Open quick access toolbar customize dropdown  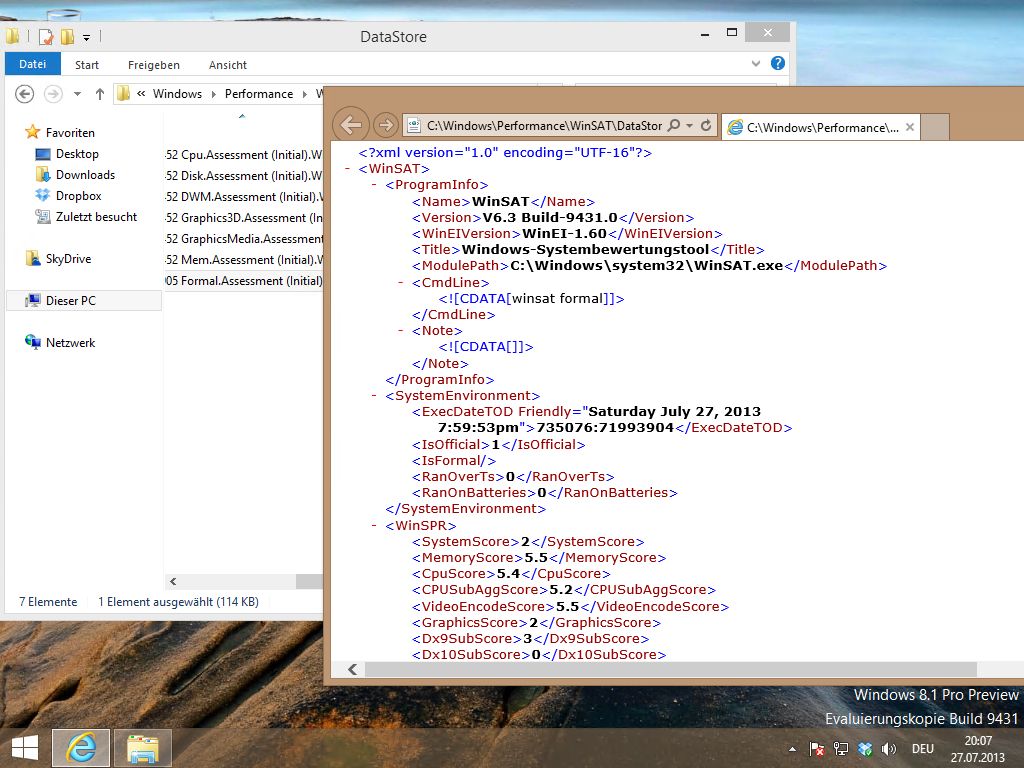pyautogui.click(x=86, y=37)
